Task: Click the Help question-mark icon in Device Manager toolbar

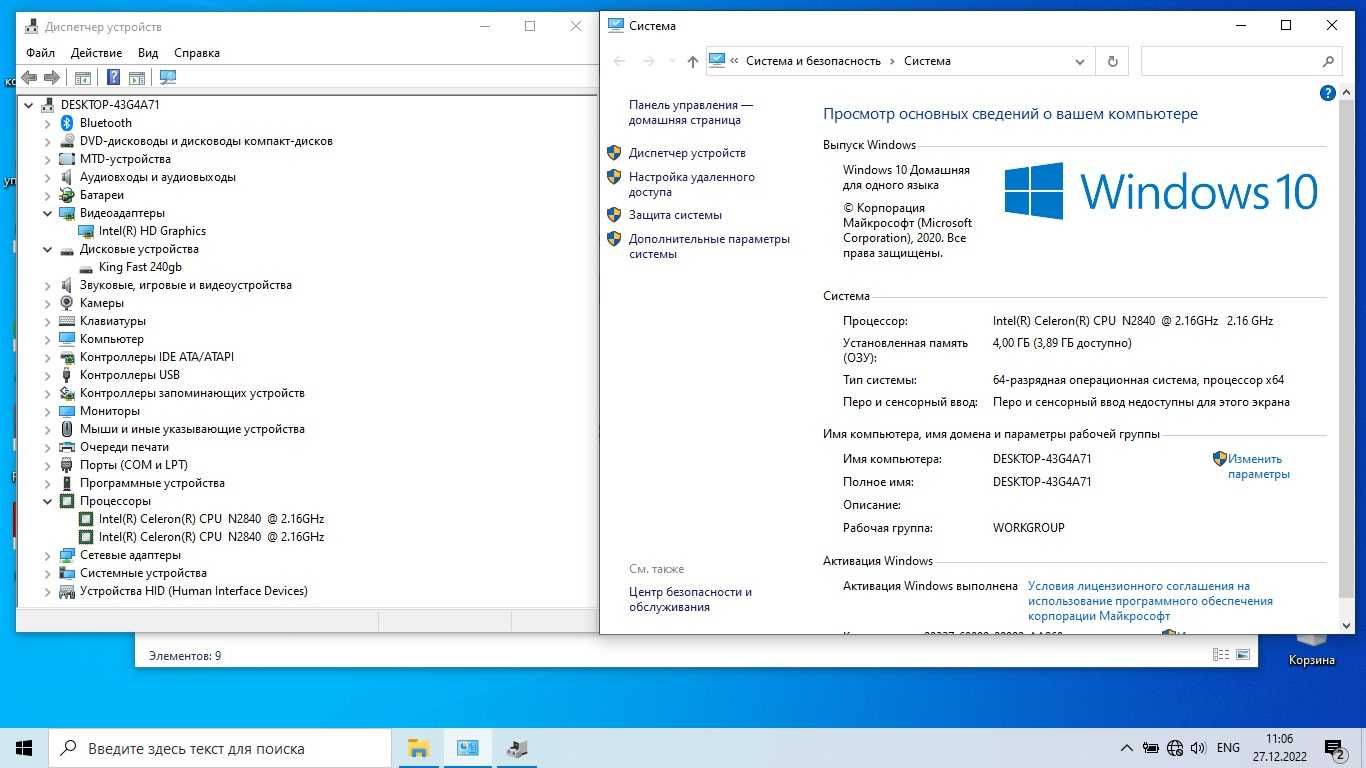Action: point(113,77)
